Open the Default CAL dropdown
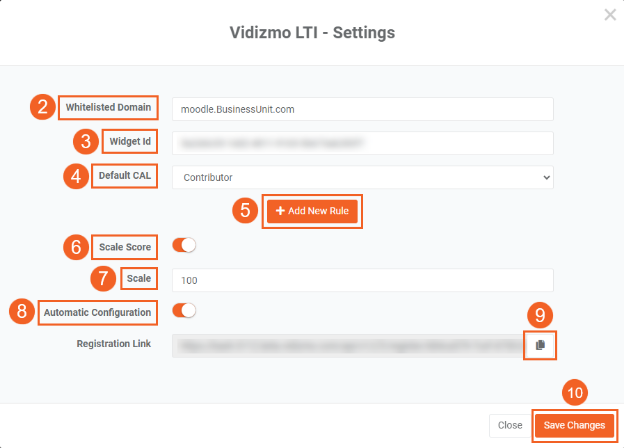 pos(362,177)
